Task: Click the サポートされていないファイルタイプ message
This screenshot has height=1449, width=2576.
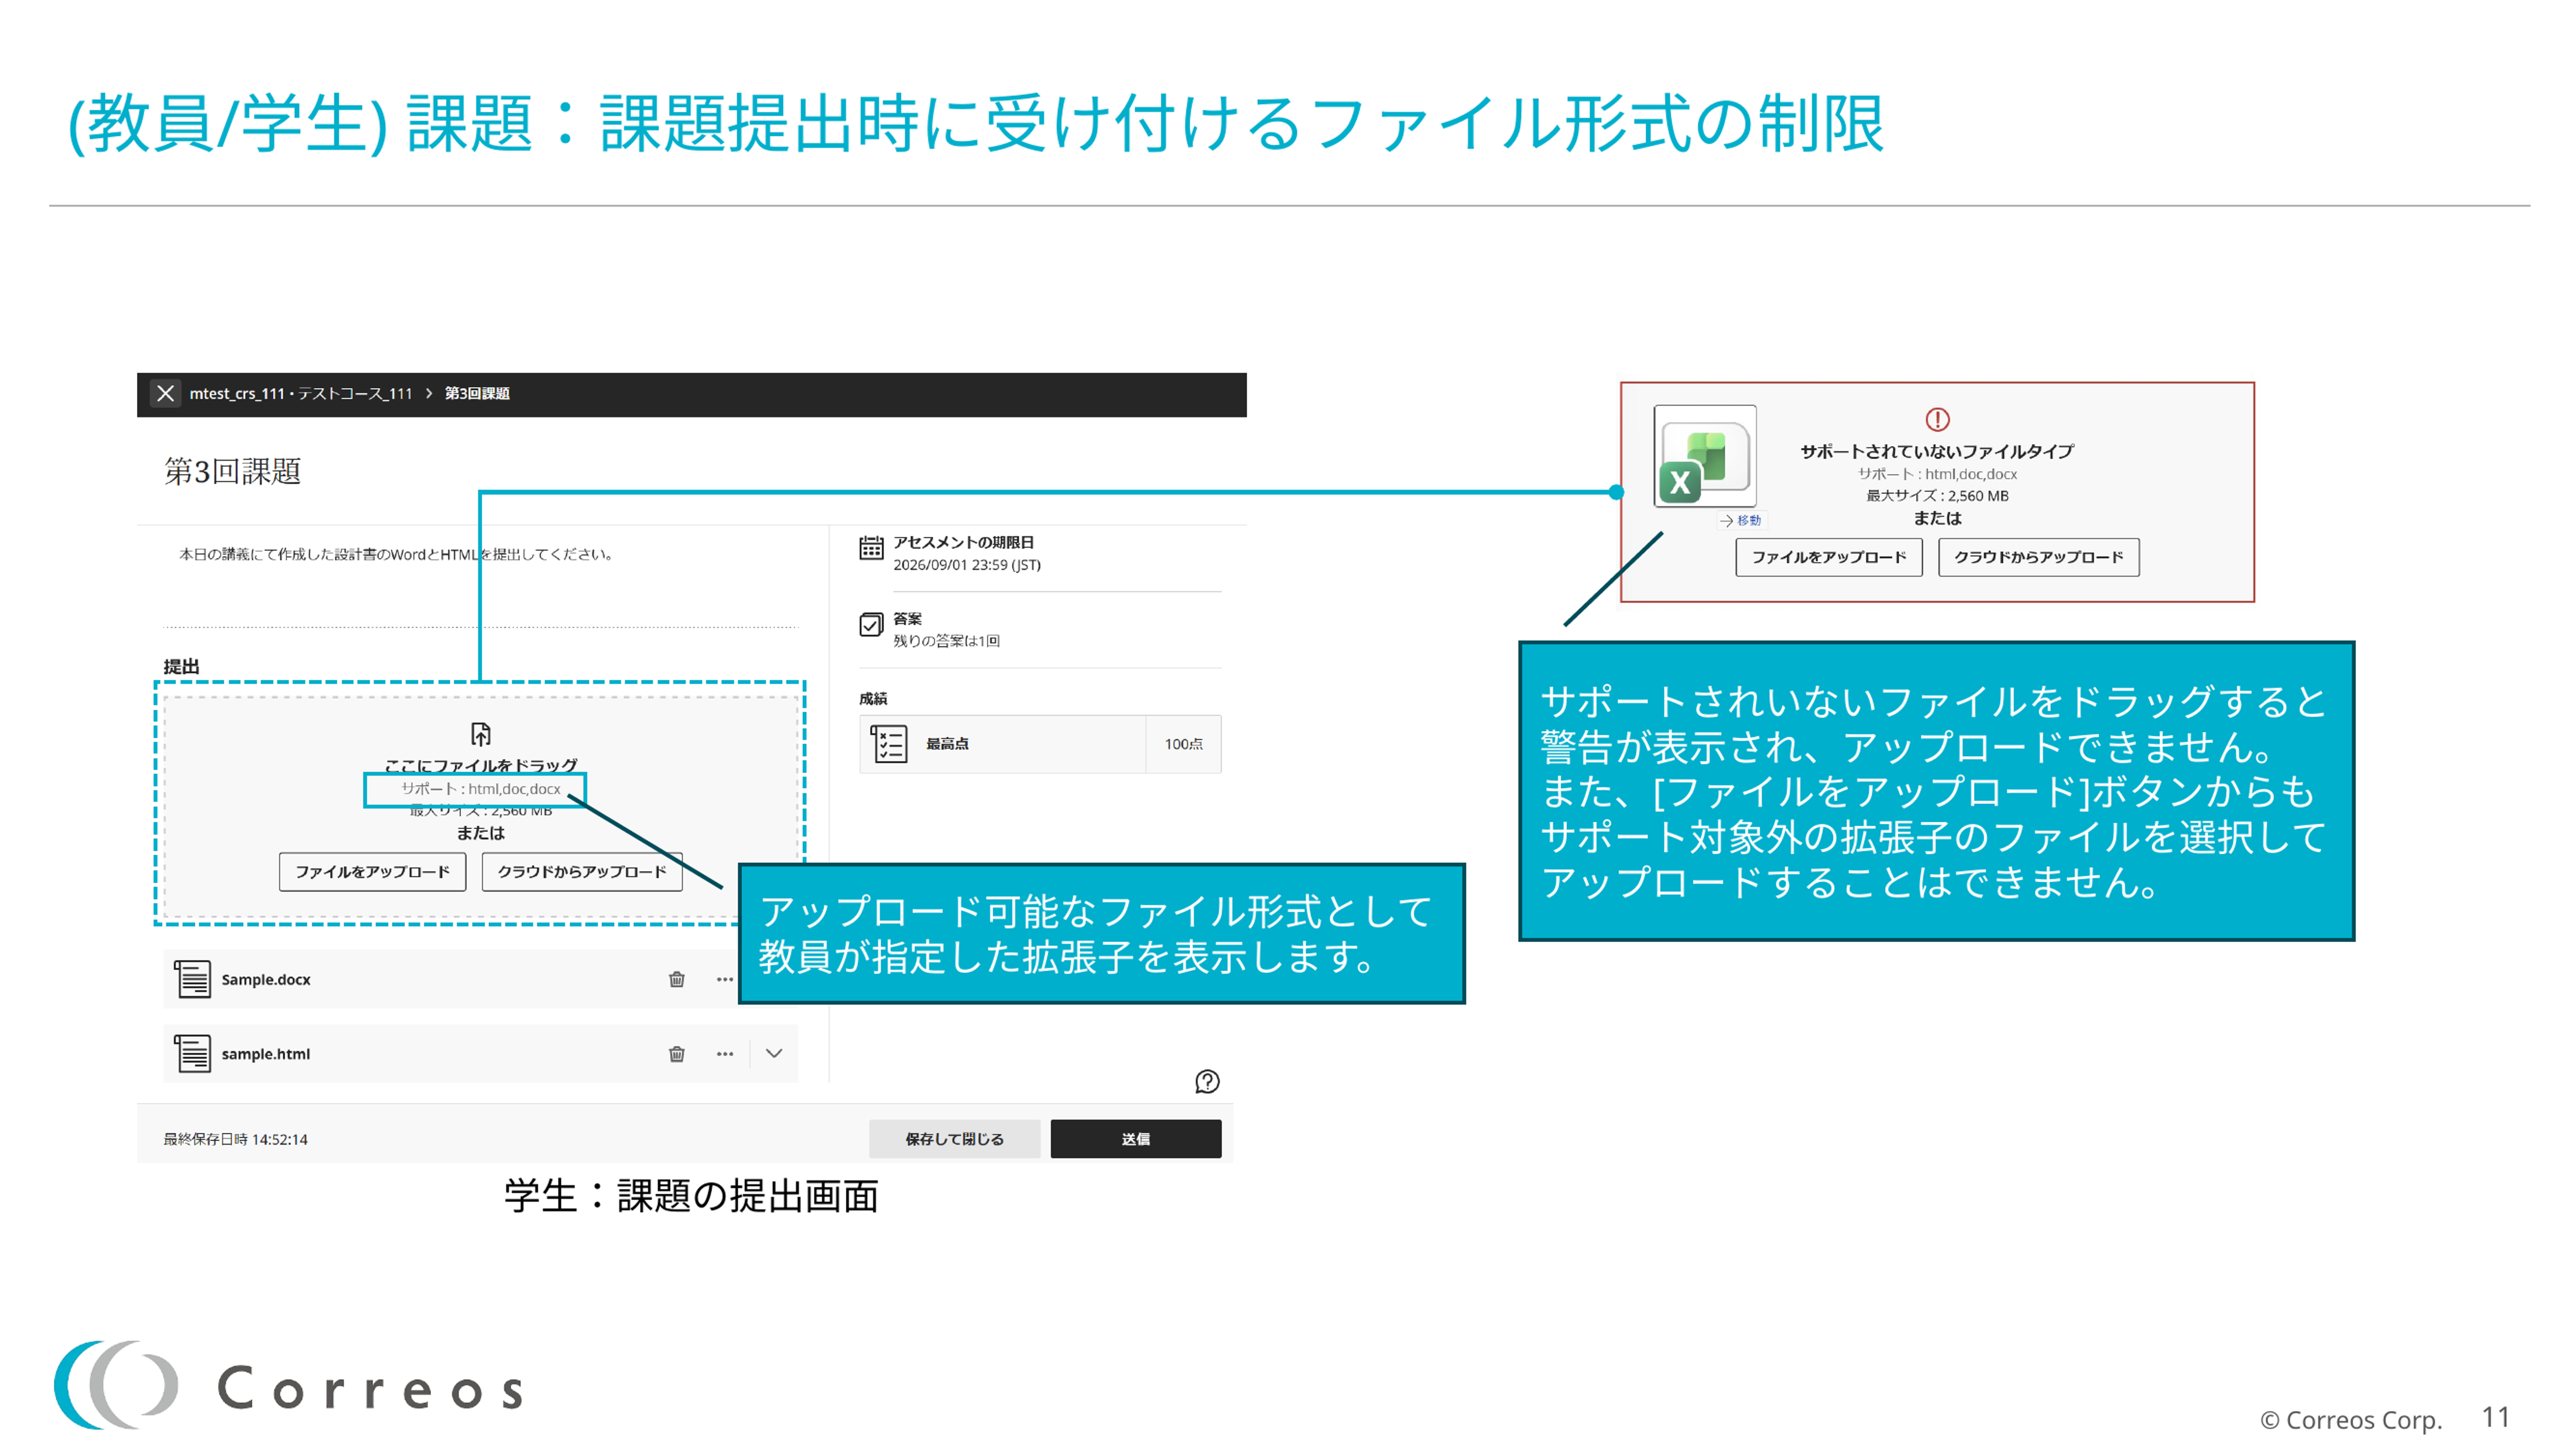Action: pos(1937,451)
